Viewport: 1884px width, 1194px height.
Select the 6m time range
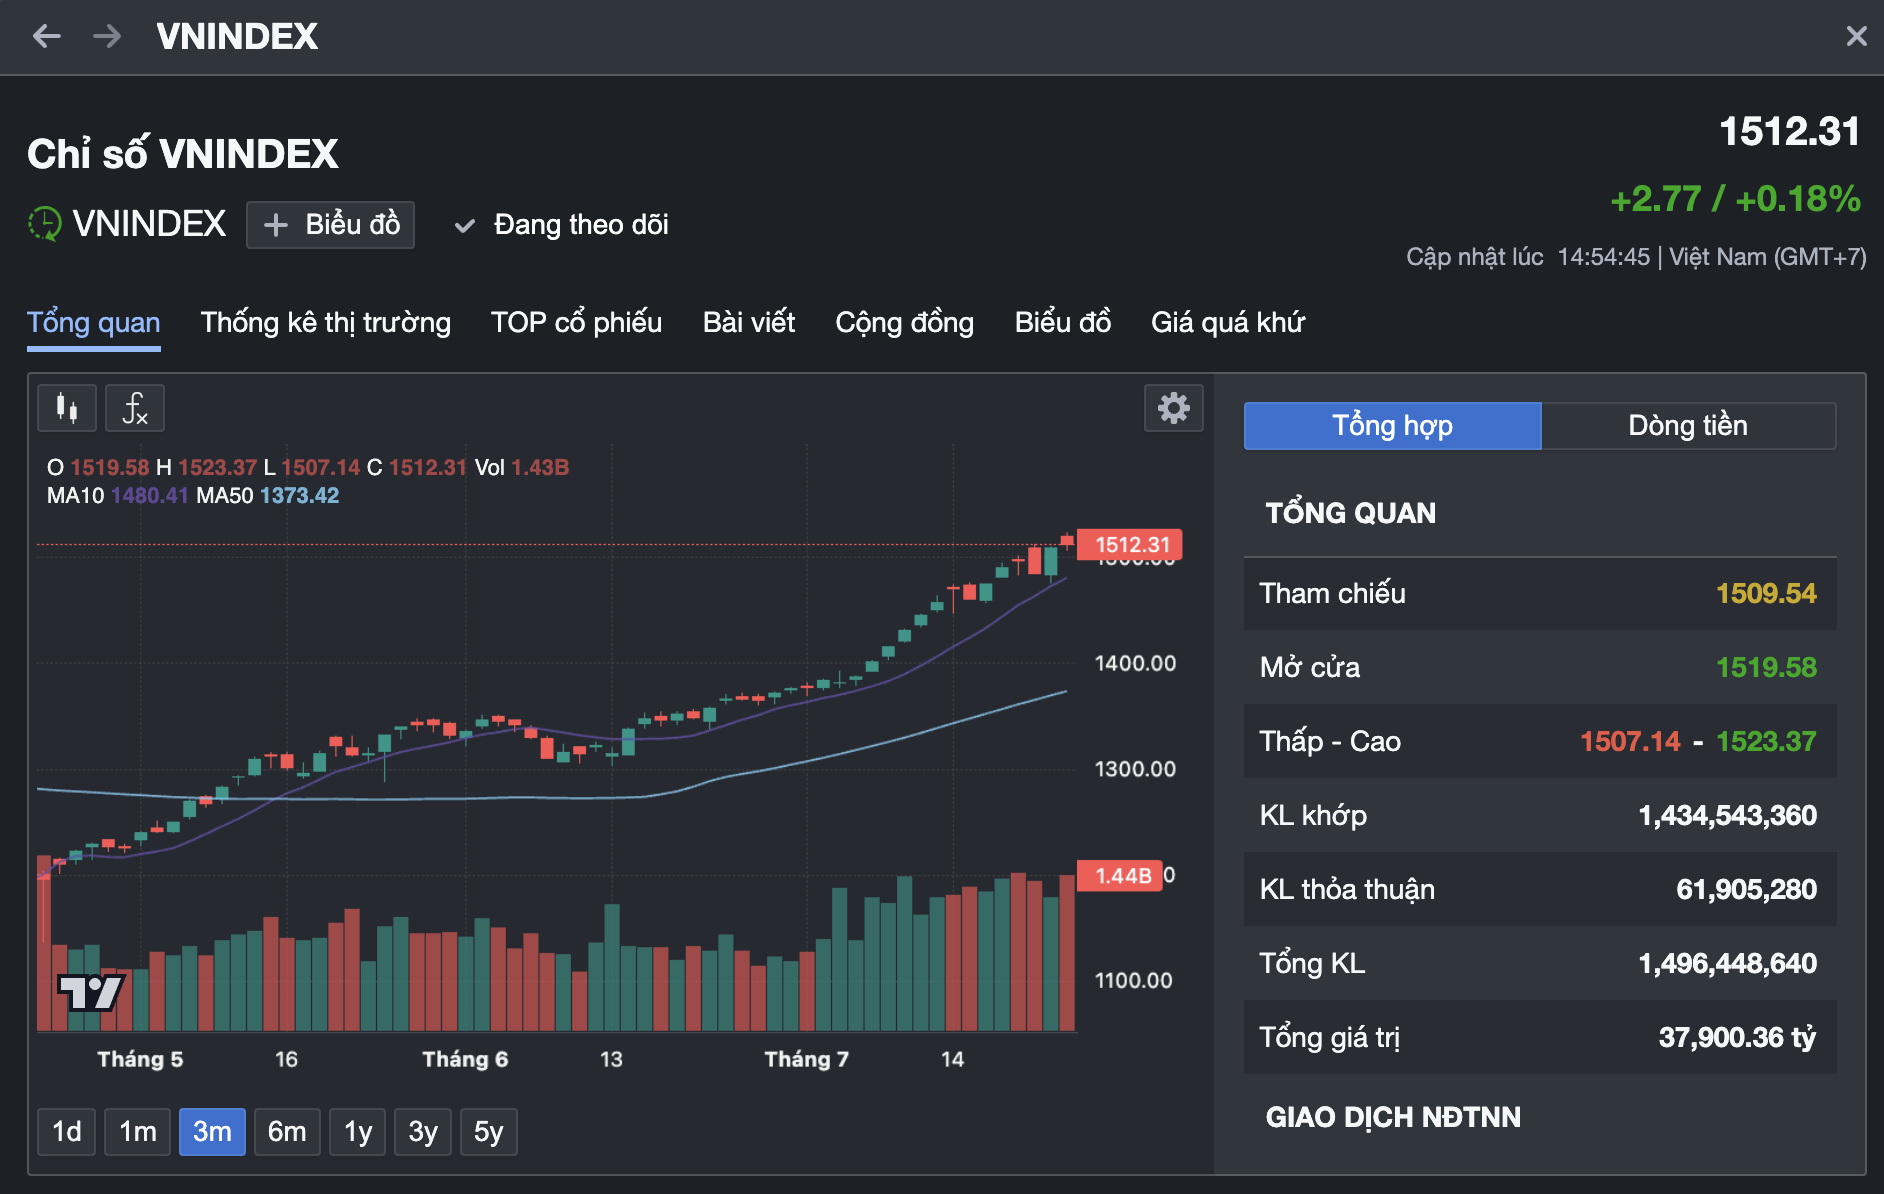[287, 1132]
